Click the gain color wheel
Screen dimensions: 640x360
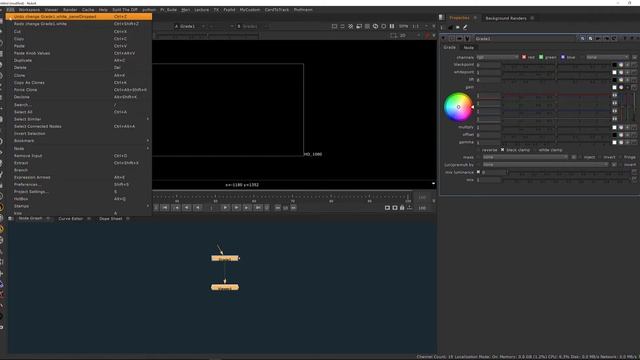click(x=458, y=107)
